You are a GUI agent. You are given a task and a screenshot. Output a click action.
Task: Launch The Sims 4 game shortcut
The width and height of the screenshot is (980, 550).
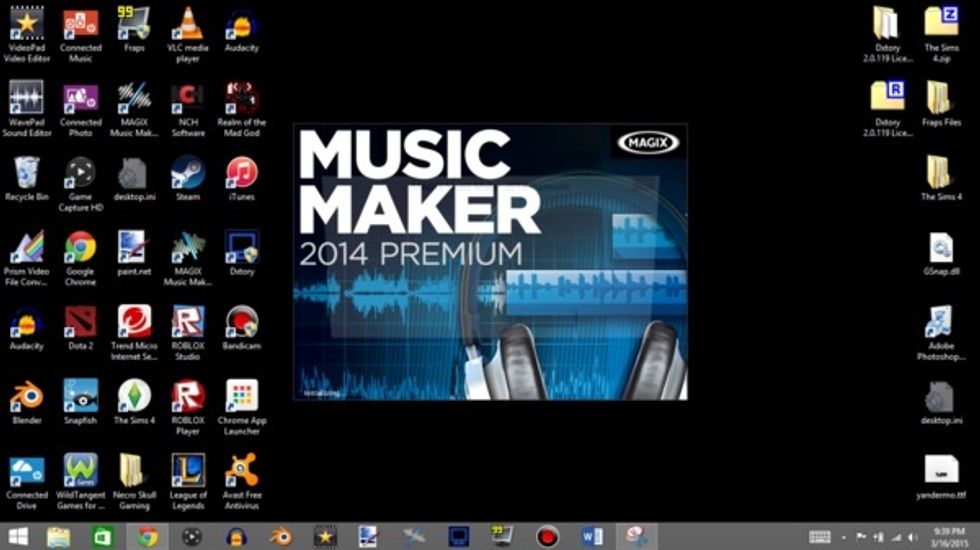point(134,402)
